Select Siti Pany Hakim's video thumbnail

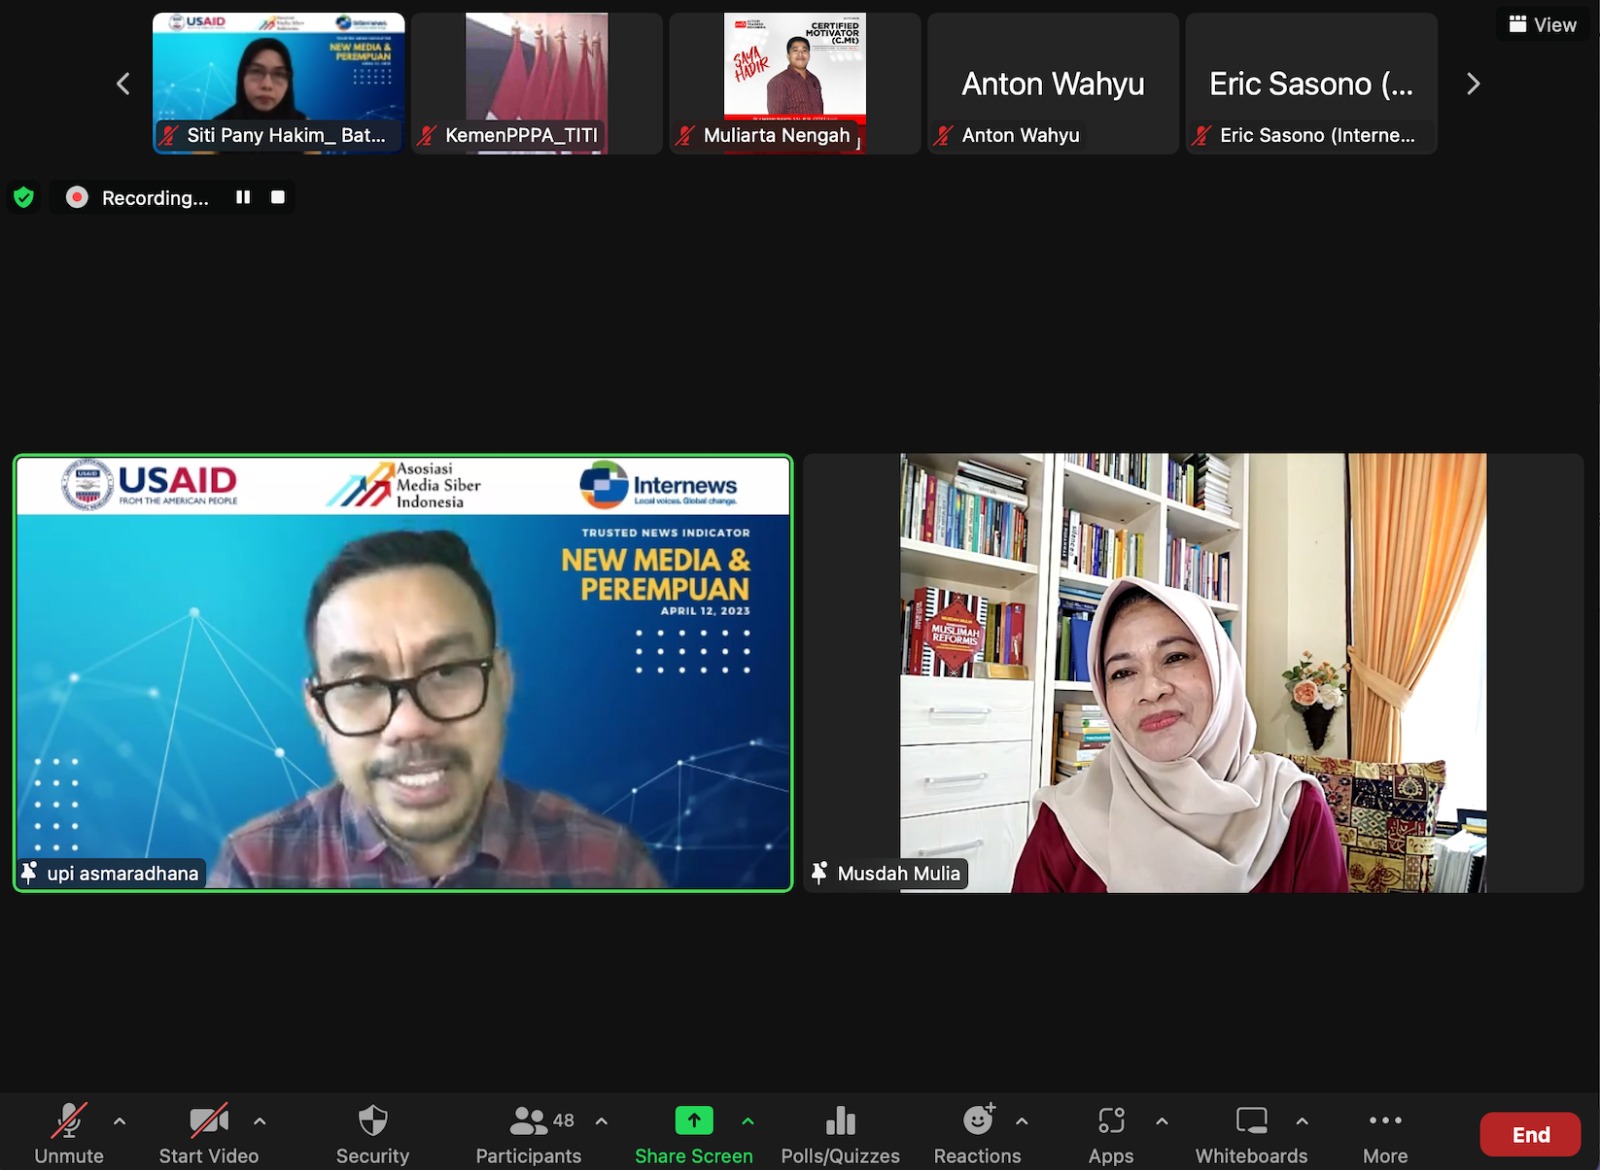tap(279, 83)
